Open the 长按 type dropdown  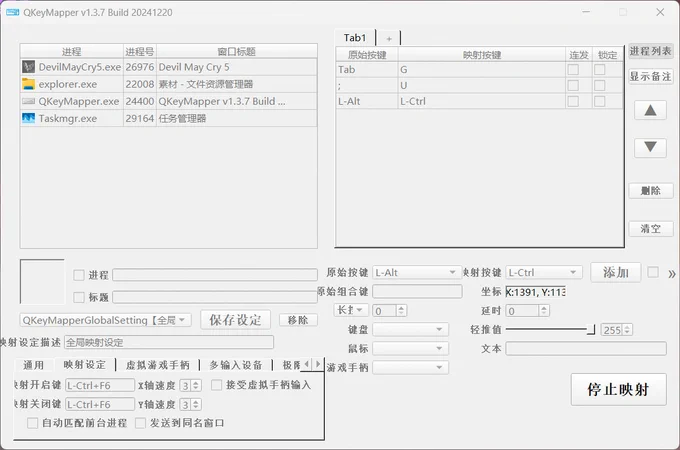coord(351,310)
